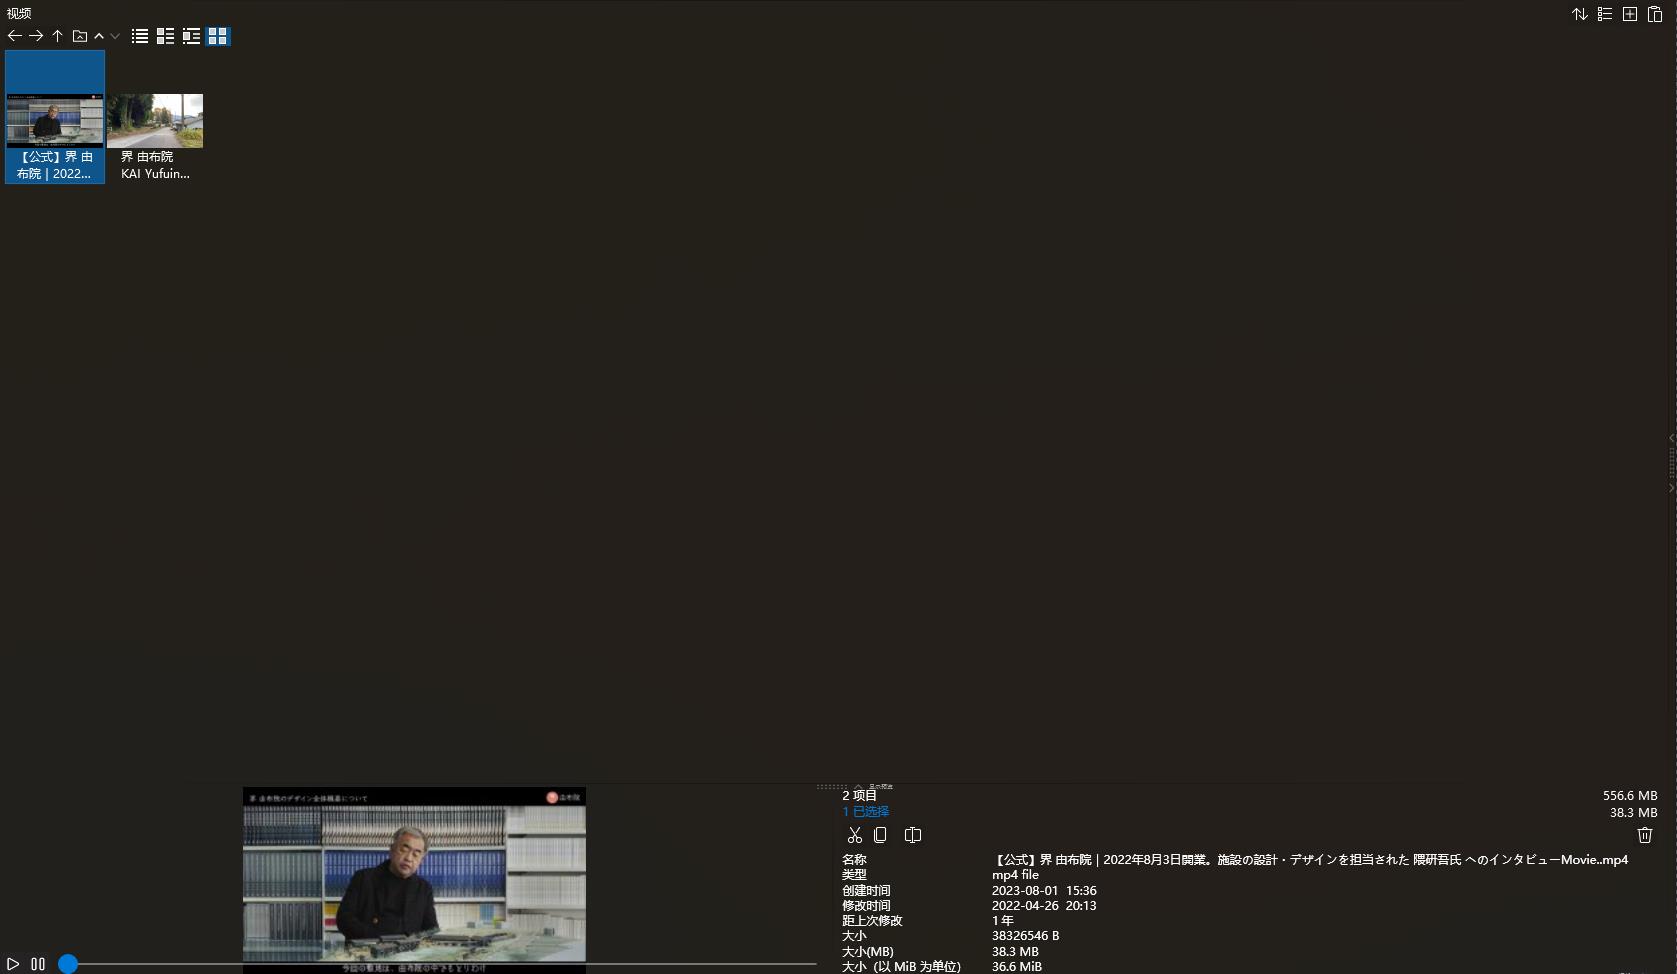
Task: Click the paste clipboard icon top right
Action: tap(1655, 14)
